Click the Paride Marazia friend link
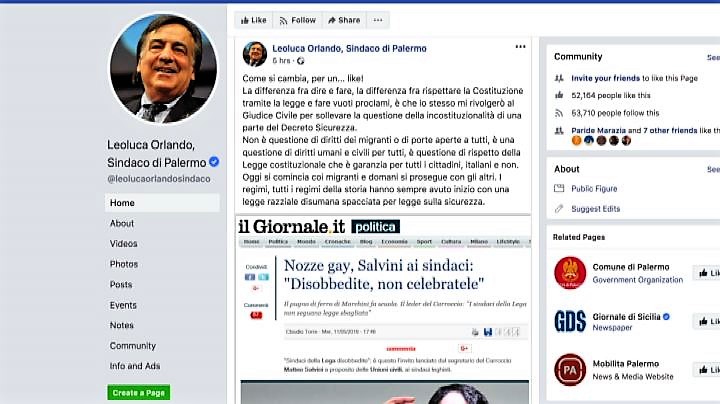The width and height of the screenshot is (720, 404). tap(598, 130)
